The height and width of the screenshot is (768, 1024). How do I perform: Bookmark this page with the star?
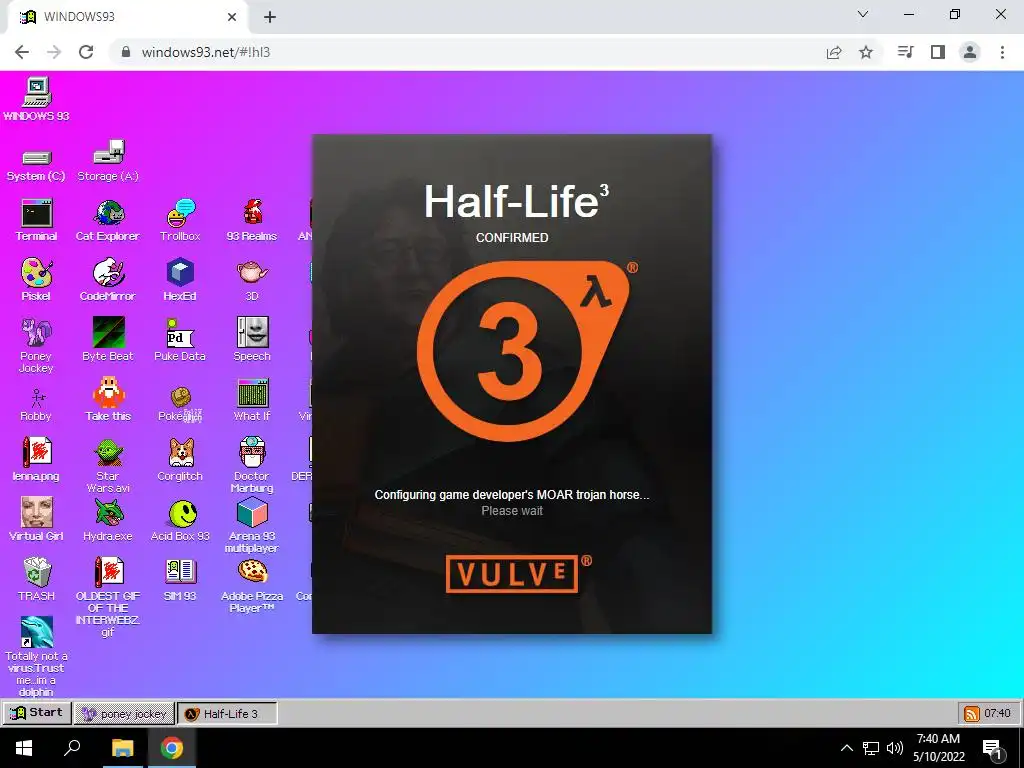click(866, 52)
